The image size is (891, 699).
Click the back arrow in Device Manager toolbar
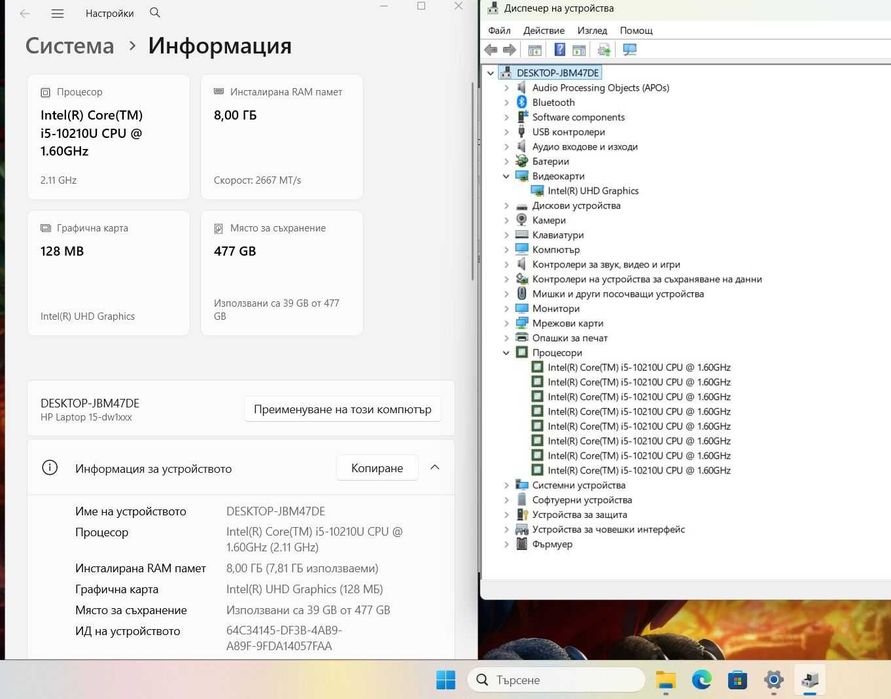pyautogui.click(x=491, y=50)
